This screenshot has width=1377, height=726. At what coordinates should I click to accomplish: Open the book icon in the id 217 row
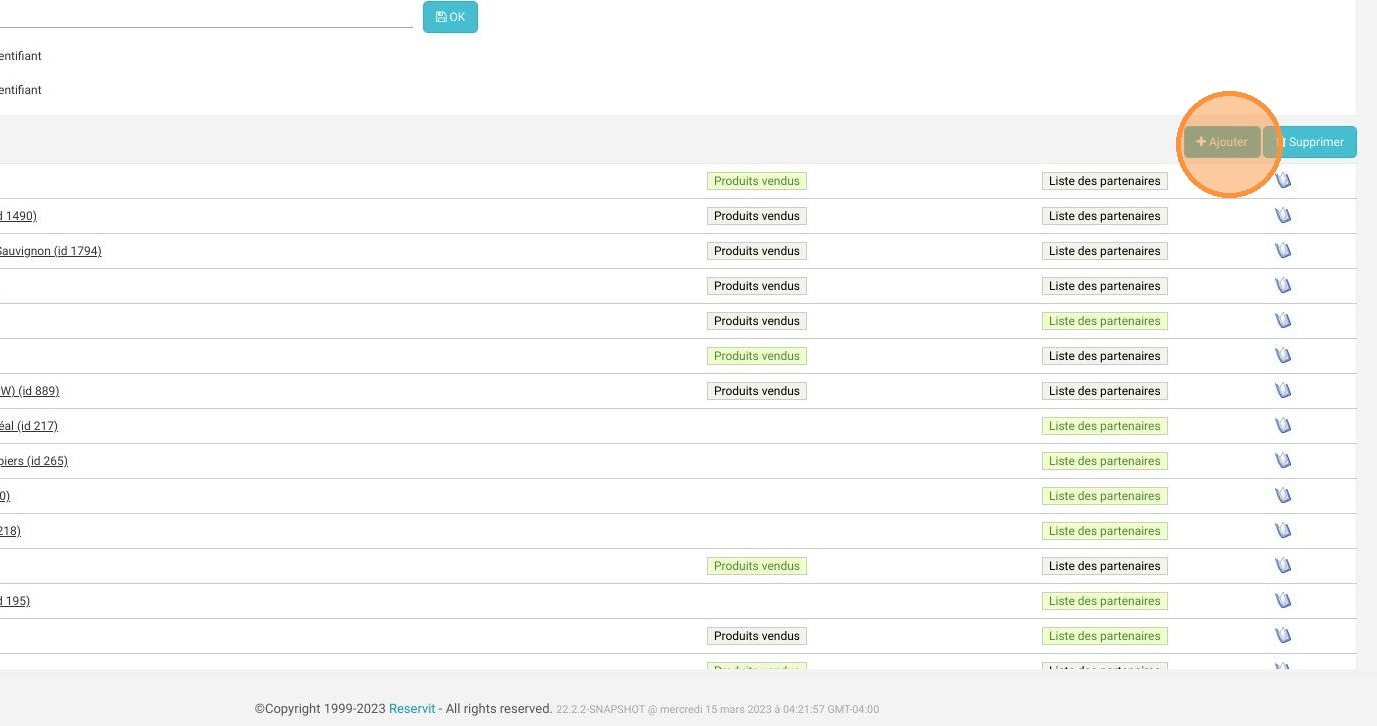(x=1283, y=425)
